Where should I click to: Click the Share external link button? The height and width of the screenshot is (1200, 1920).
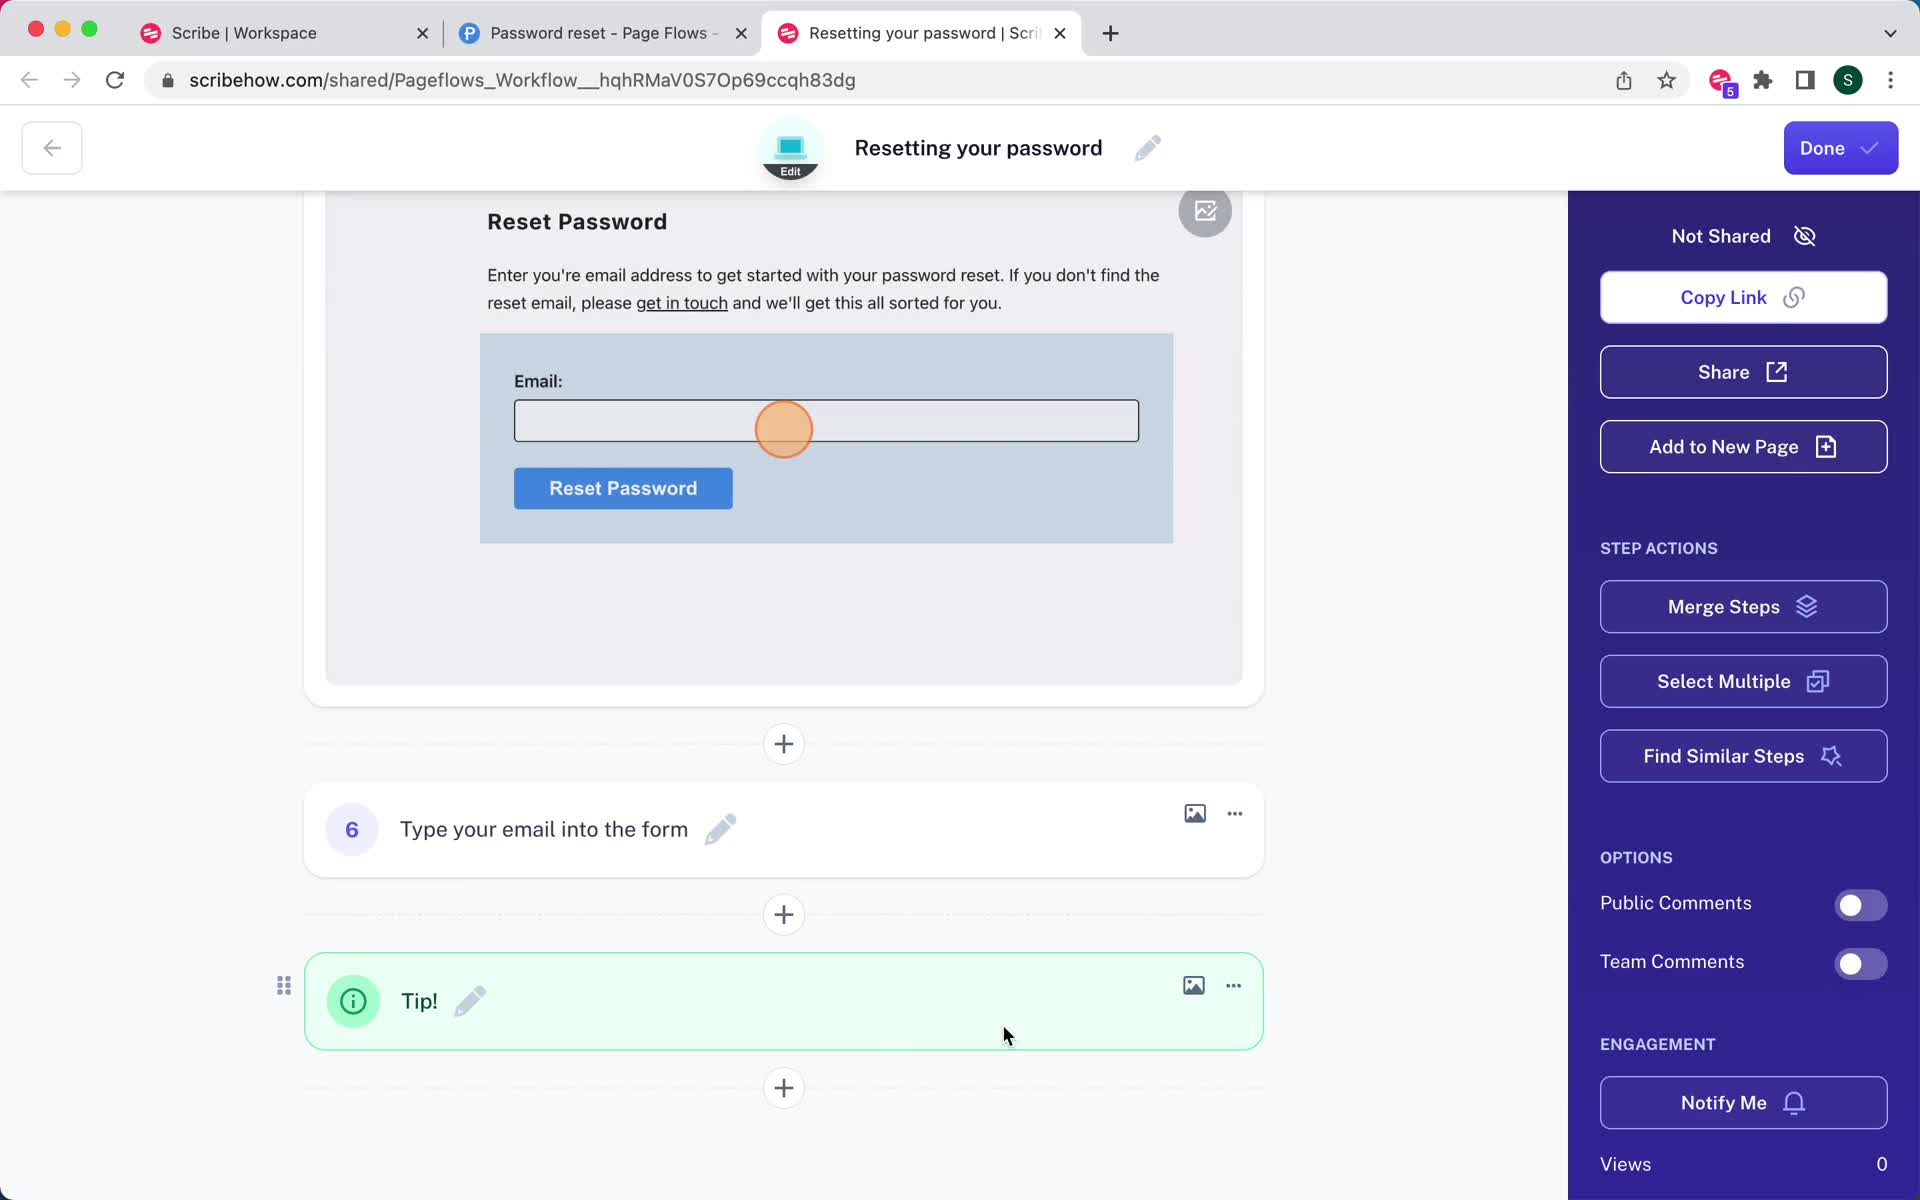point(1743,371)
